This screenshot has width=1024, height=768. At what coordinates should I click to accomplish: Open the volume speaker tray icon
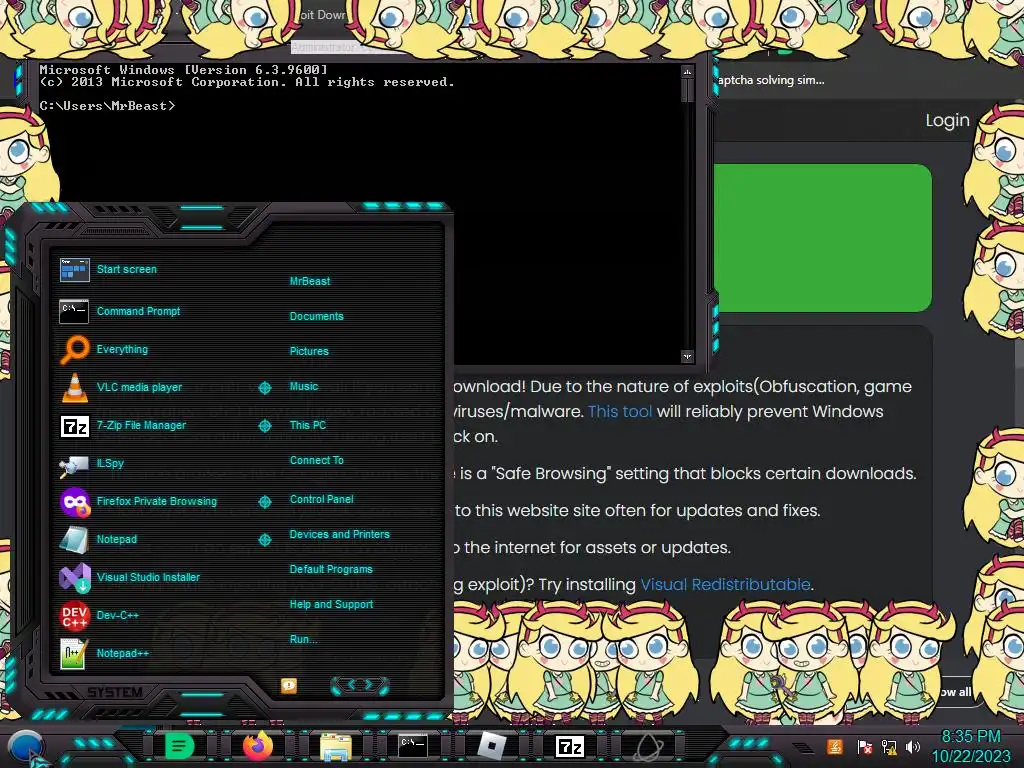tap(913, 746)
